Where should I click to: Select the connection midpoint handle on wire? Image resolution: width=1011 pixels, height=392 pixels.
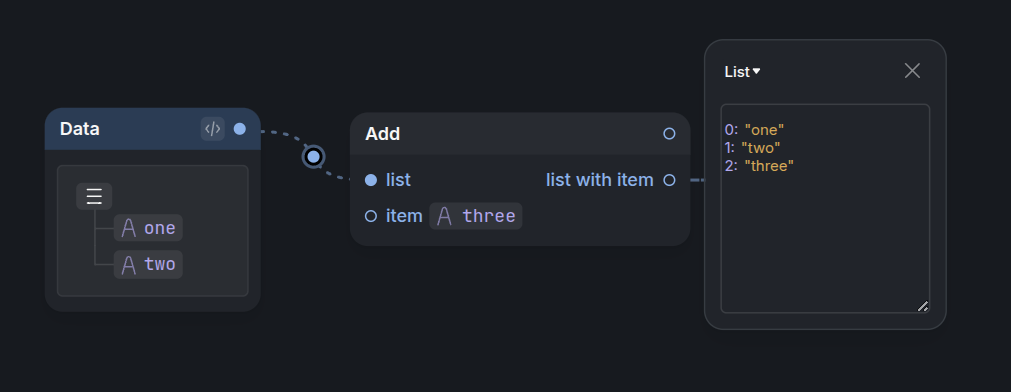pyautogui.click(x=313, y=156)
